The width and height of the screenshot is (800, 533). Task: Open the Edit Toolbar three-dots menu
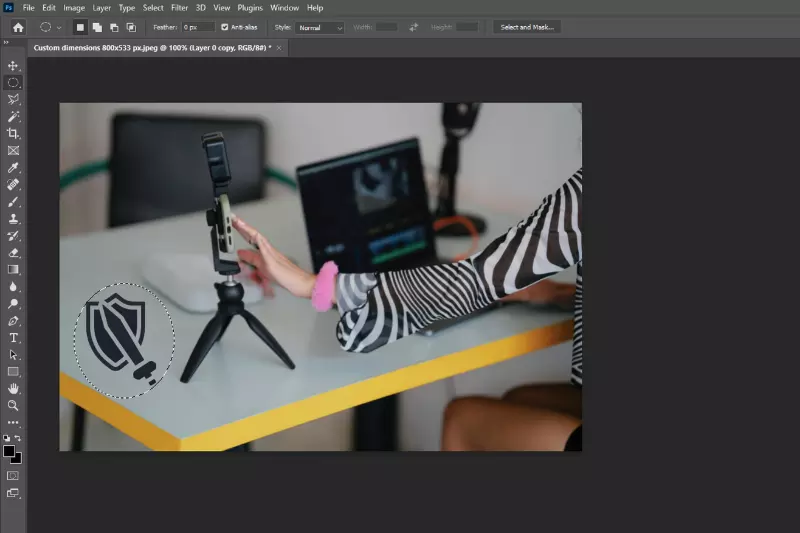click(x=13, y=423)
